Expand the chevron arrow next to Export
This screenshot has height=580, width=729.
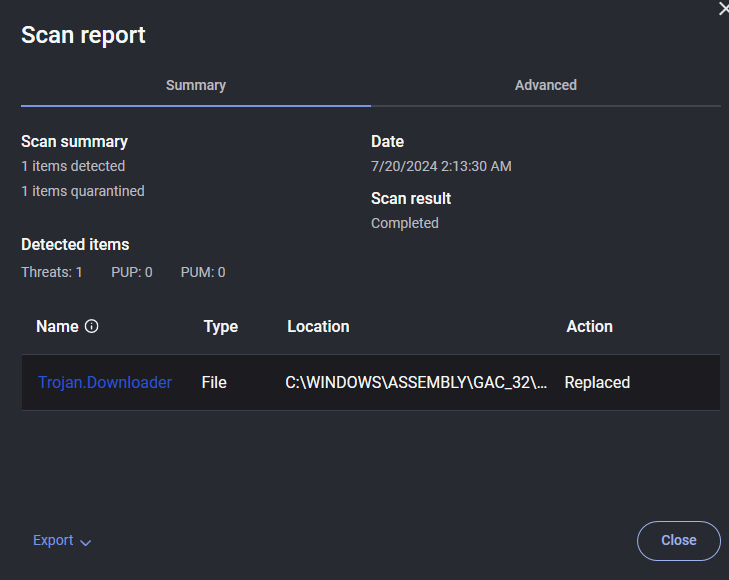(86, 542)
